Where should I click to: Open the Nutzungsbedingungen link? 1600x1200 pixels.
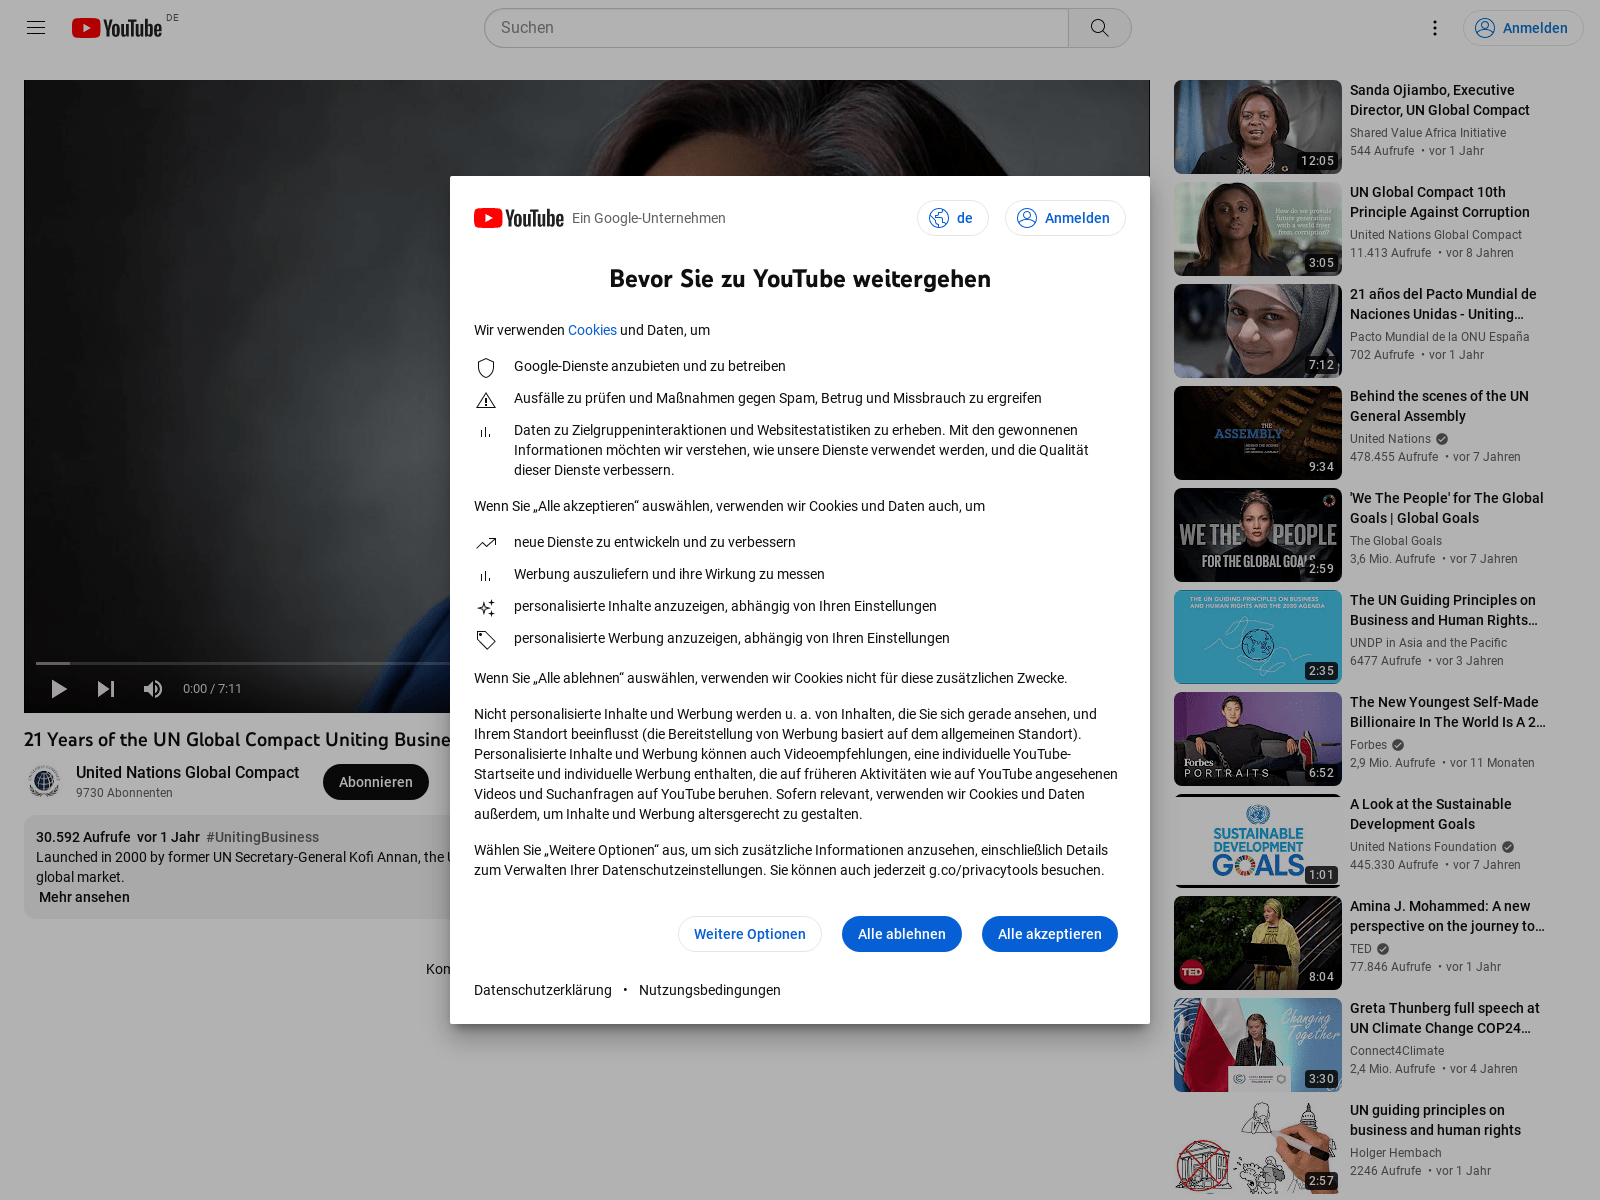(x=710, y=990)
